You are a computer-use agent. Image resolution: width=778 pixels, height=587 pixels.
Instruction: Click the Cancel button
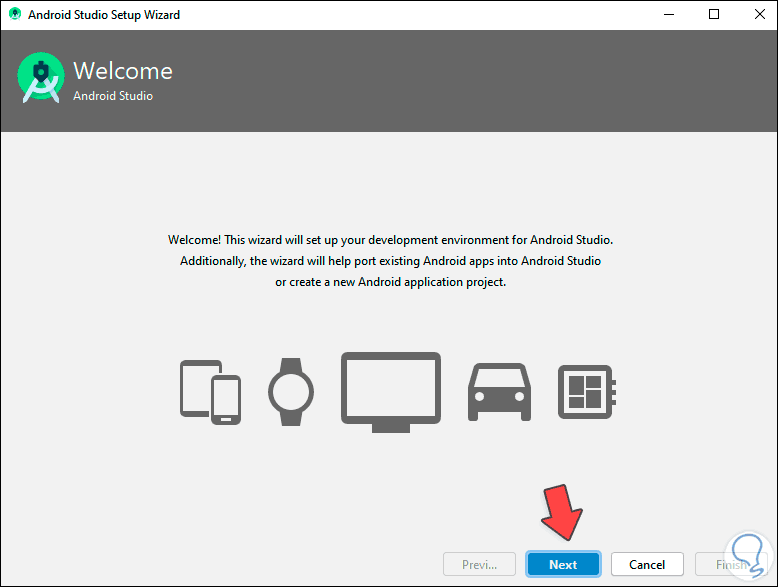647,564
